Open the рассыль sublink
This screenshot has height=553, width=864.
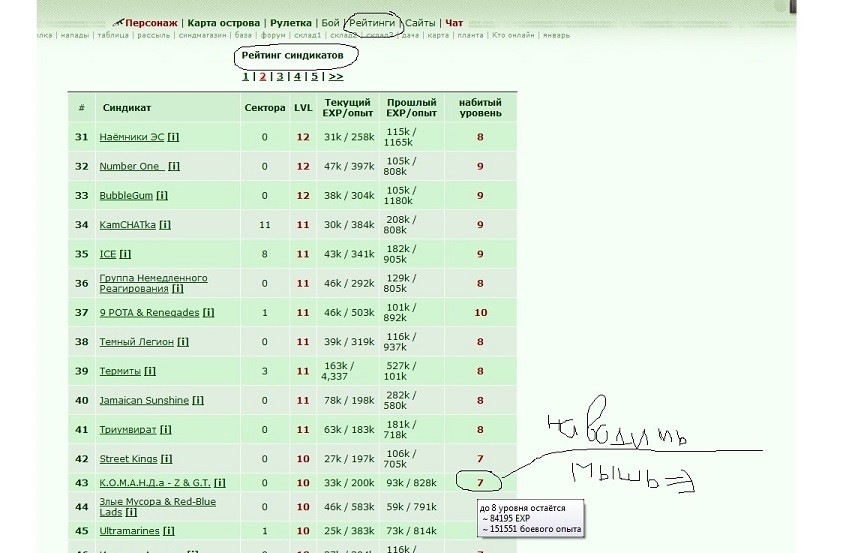154,35
